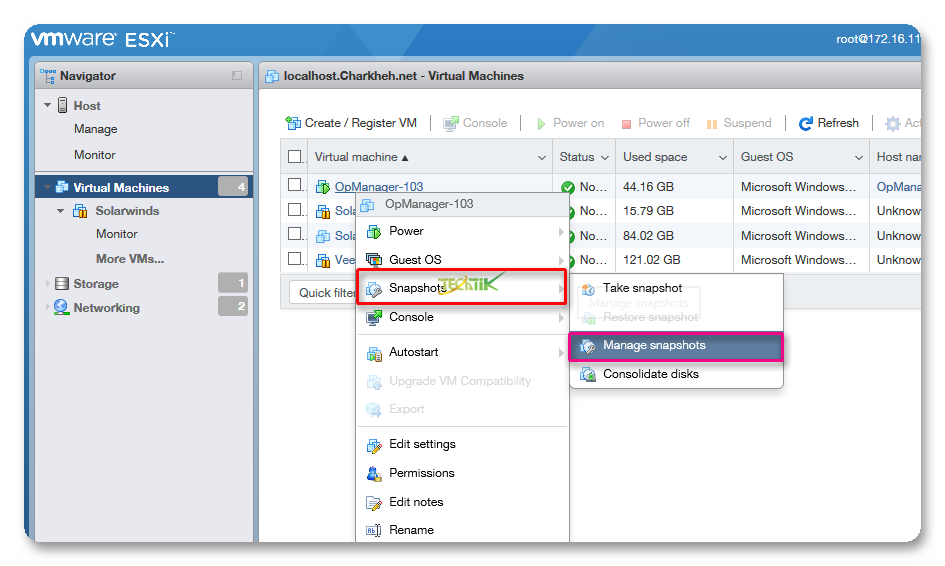Toggle the select-all checkbox in table header
Viewport: 945px width, 566px height.
coord(295,157)
